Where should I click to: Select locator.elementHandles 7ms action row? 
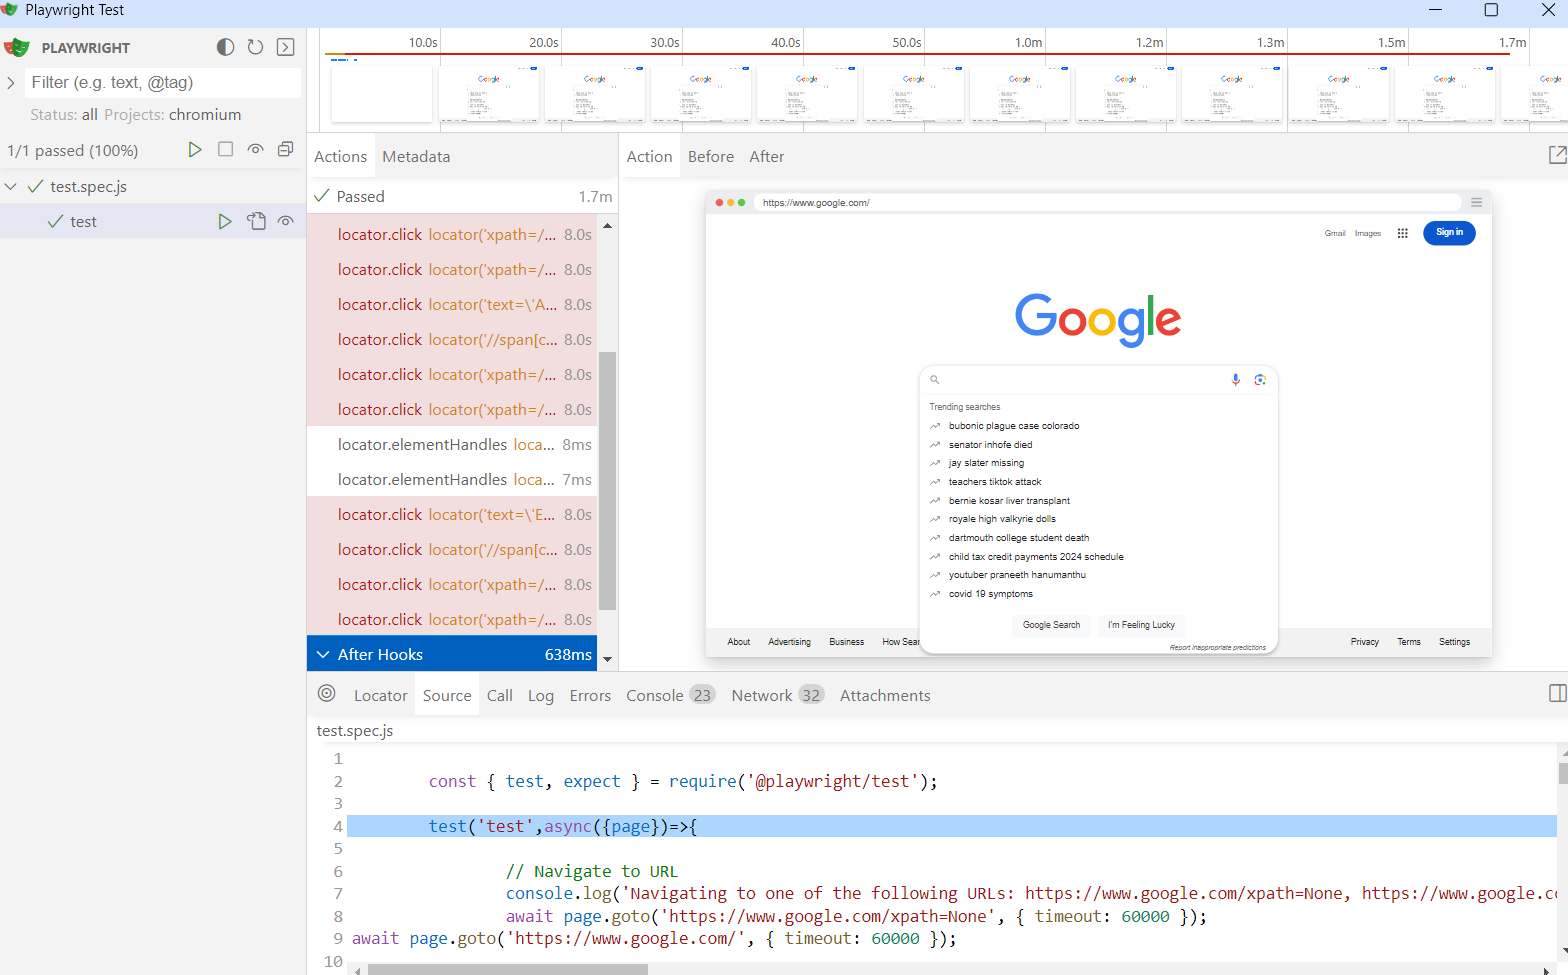tap(452, 479)
